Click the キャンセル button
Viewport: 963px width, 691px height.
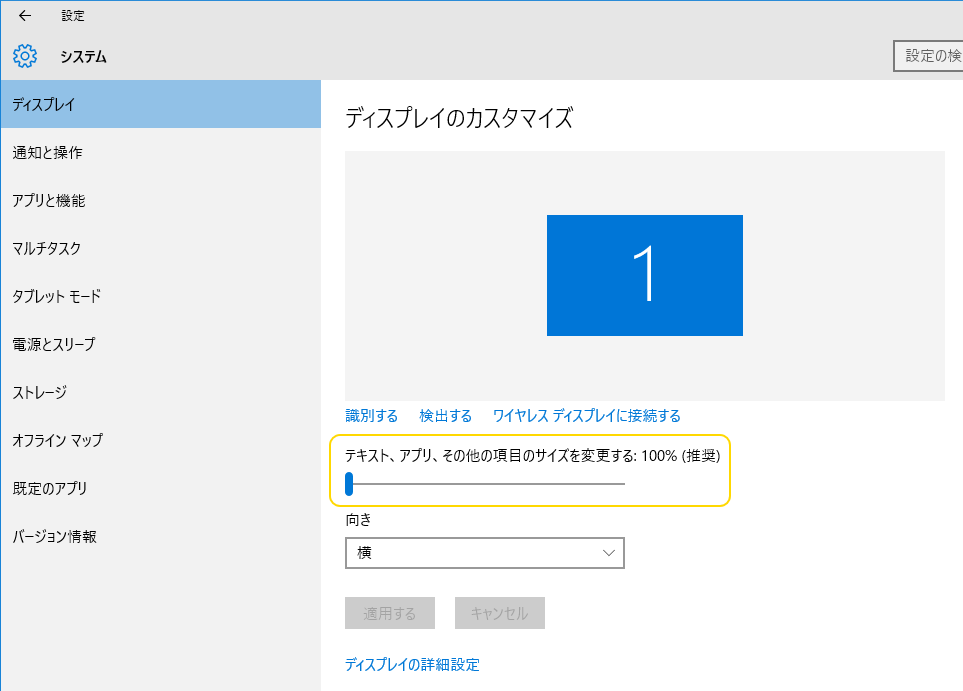(x=499, y=613)
